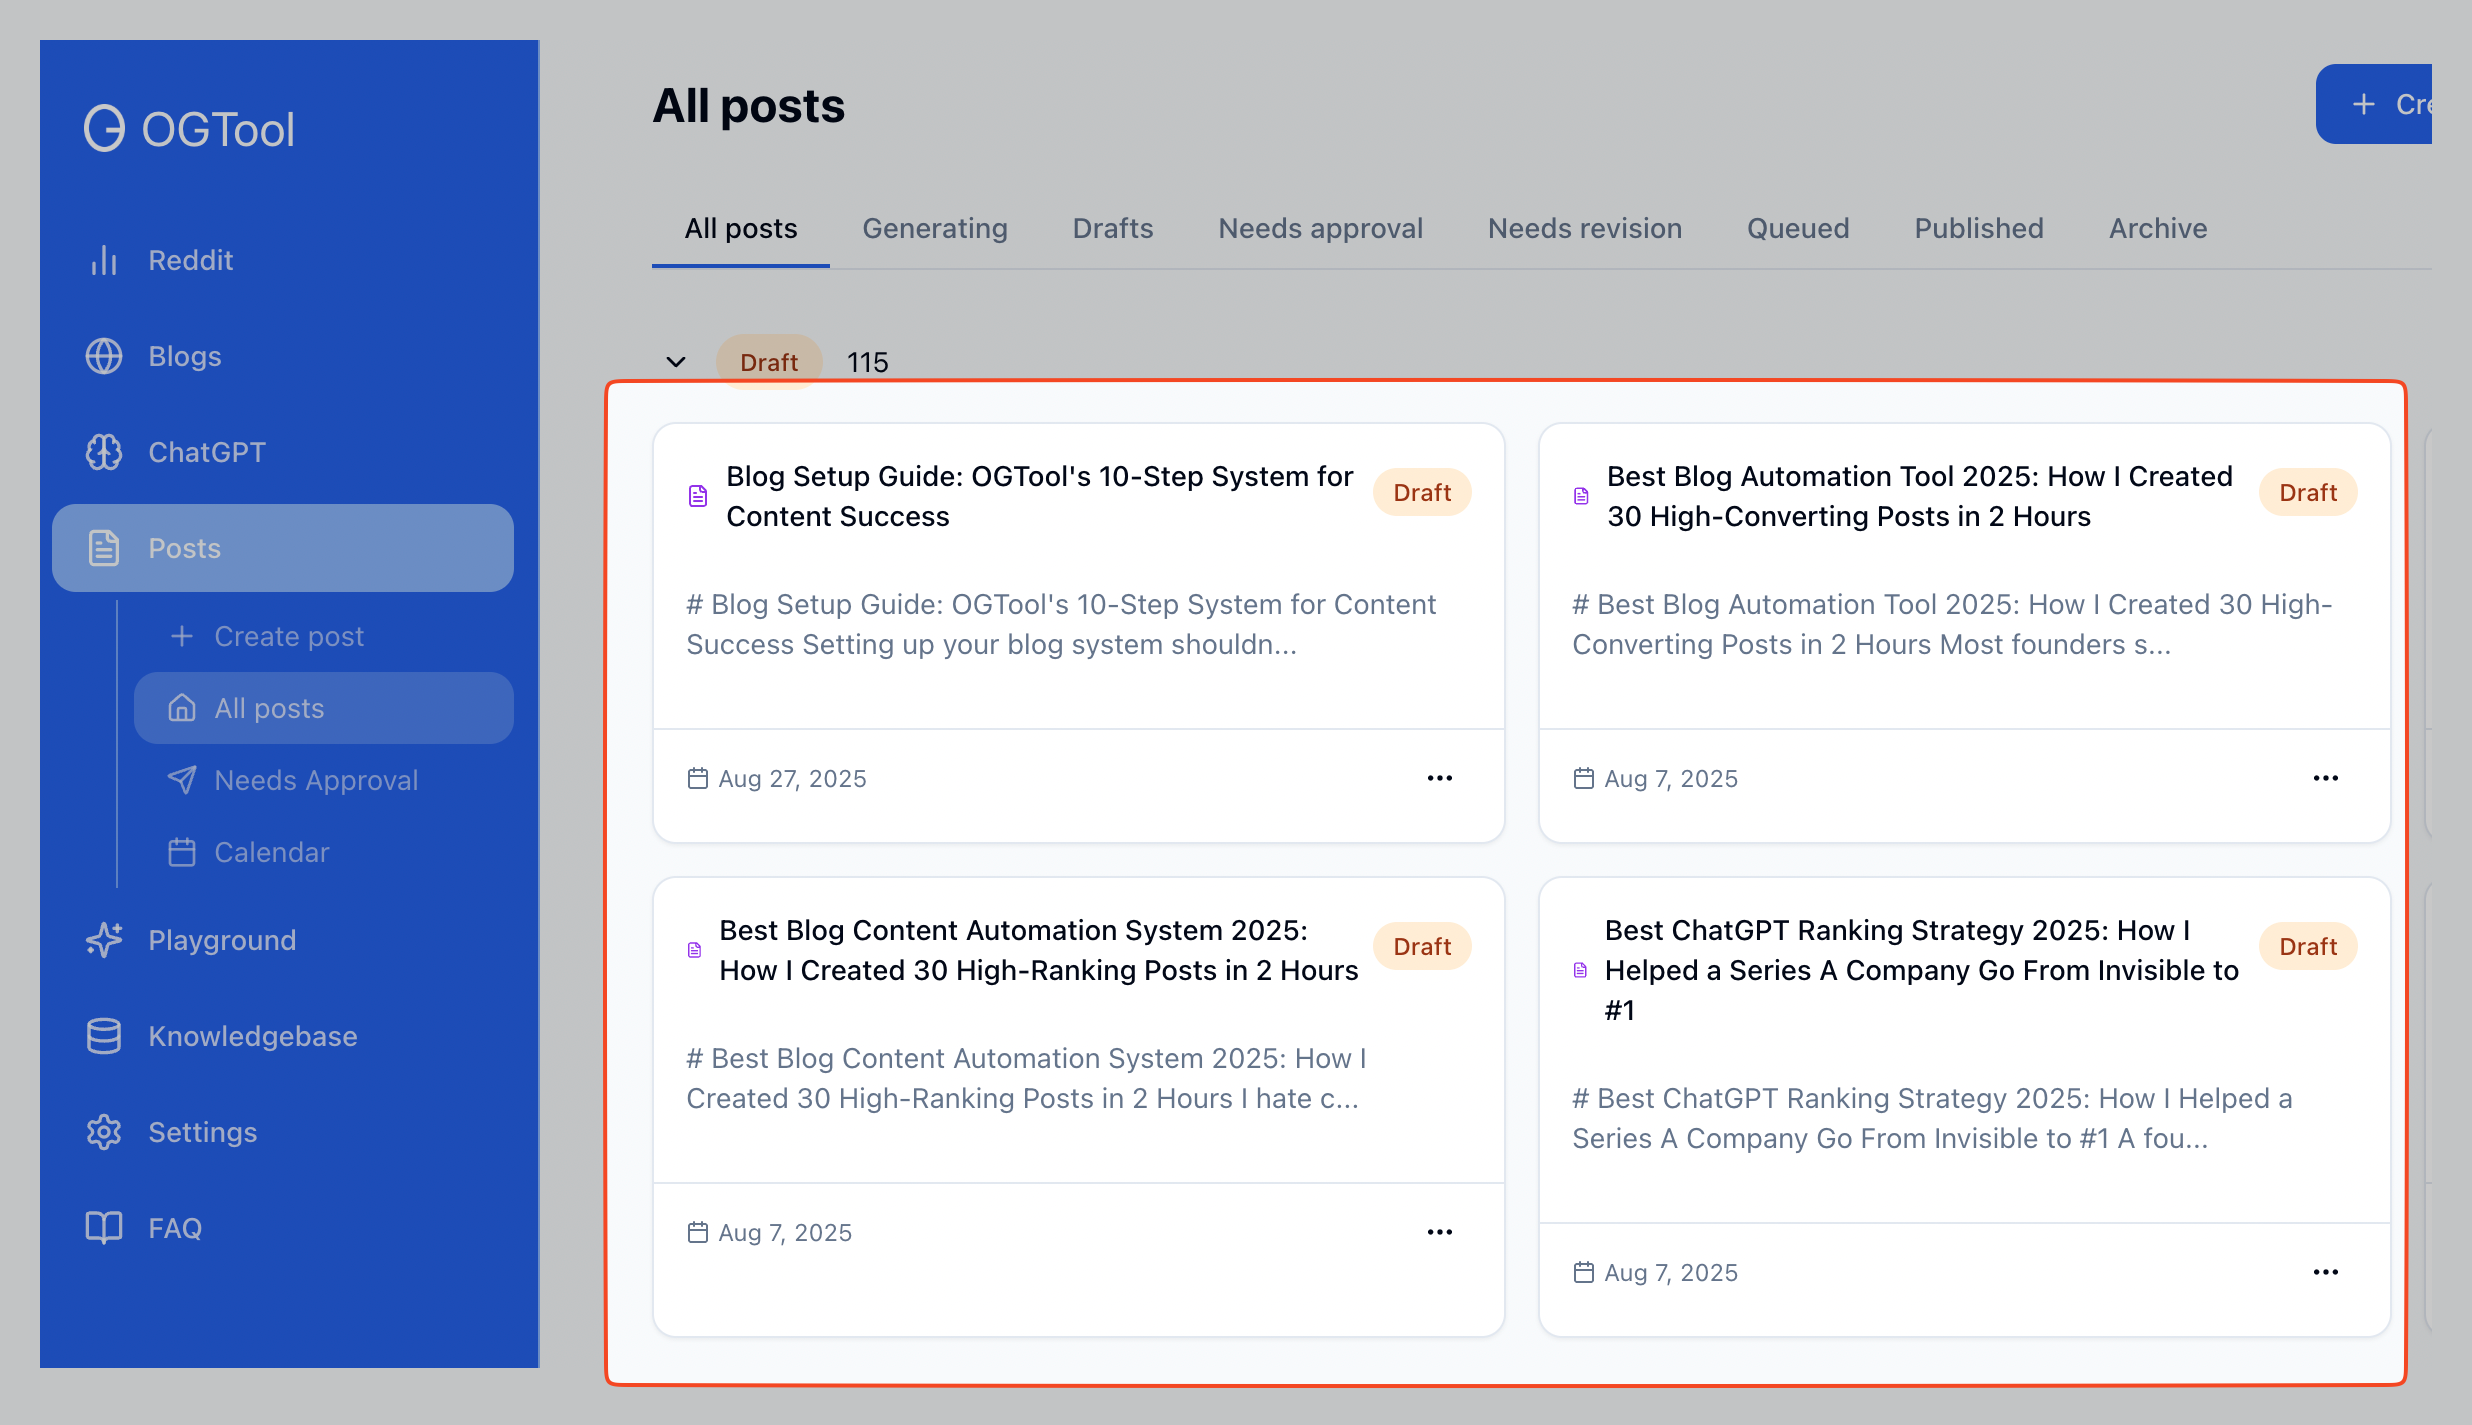The image size is (2472, 1425).
Task: Click document icon on Blog Setup Guide card
Action: click(698, 496)
